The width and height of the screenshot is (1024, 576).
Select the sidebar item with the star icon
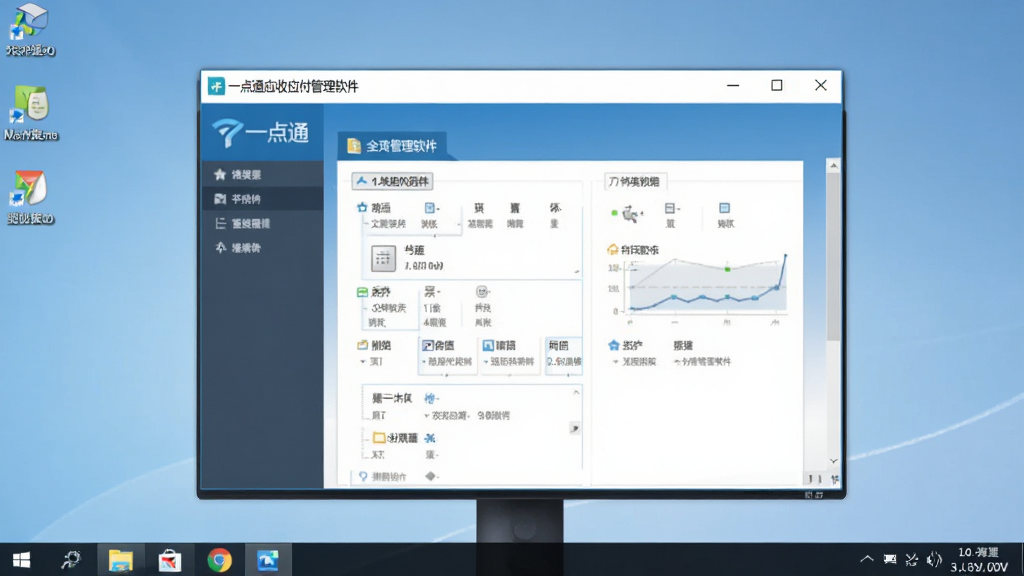(x=263, y=174)
